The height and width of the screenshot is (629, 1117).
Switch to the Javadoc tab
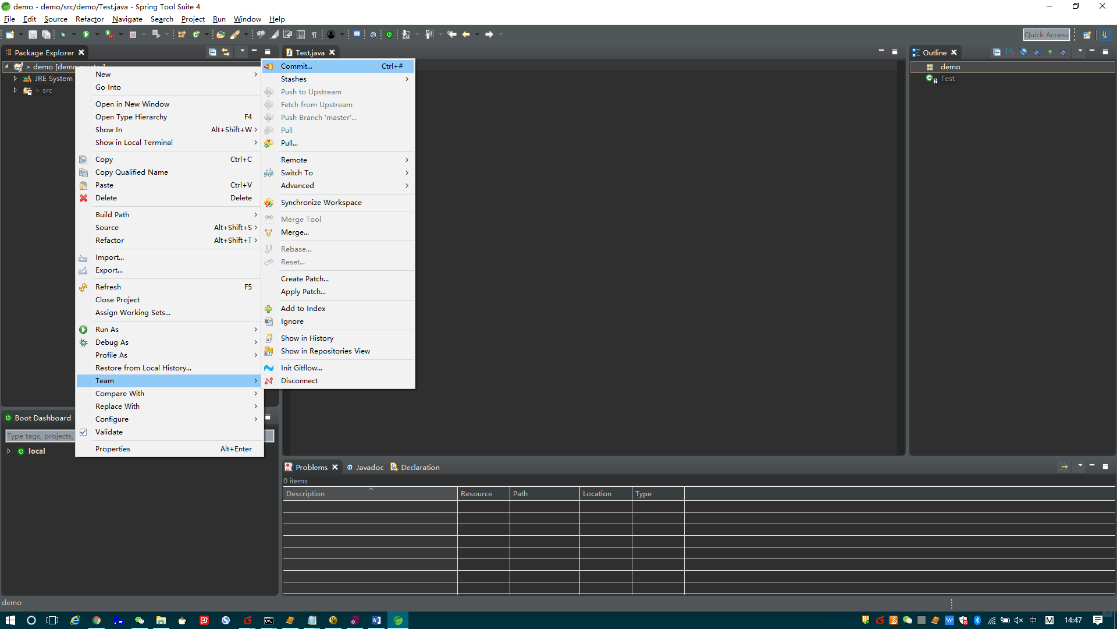[x=366, y=467]
